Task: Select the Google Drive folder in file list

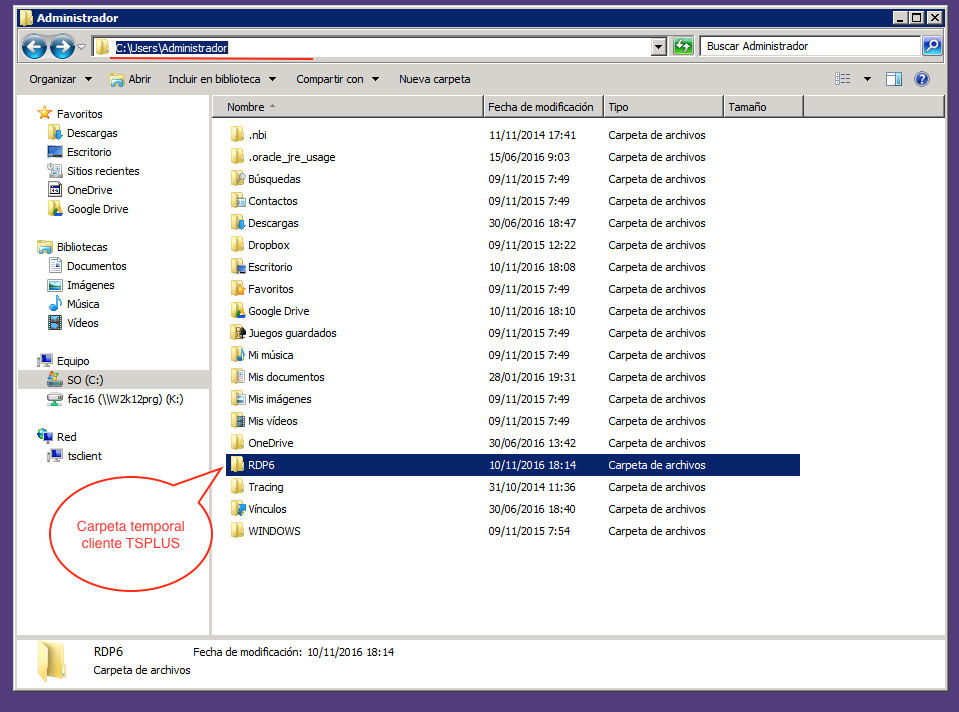Action: point(278,311)
